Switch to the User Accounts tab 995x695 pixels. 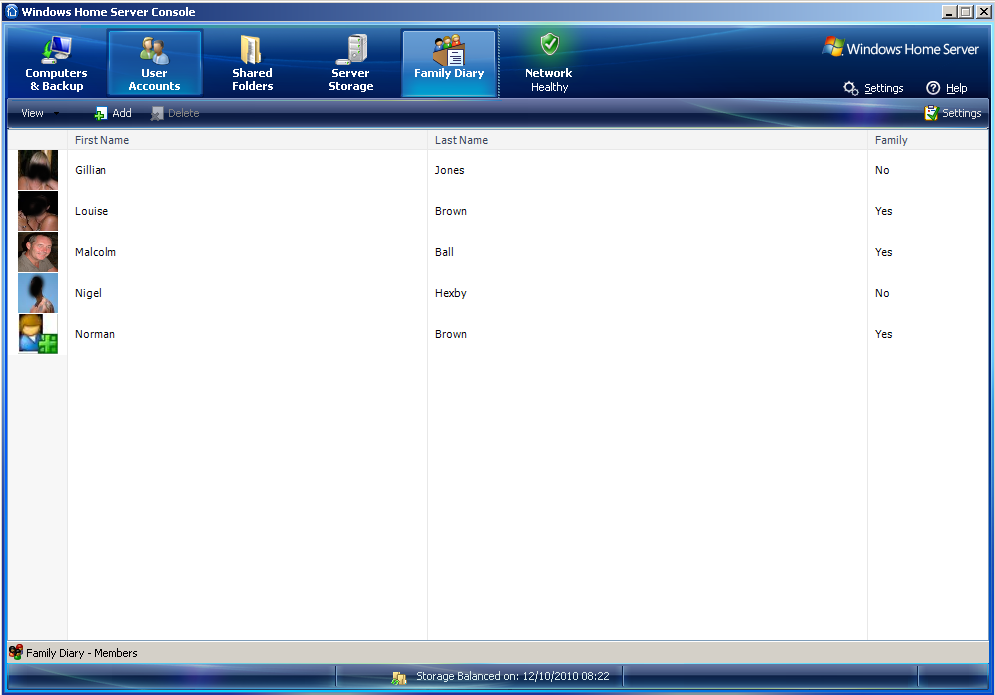155,63
